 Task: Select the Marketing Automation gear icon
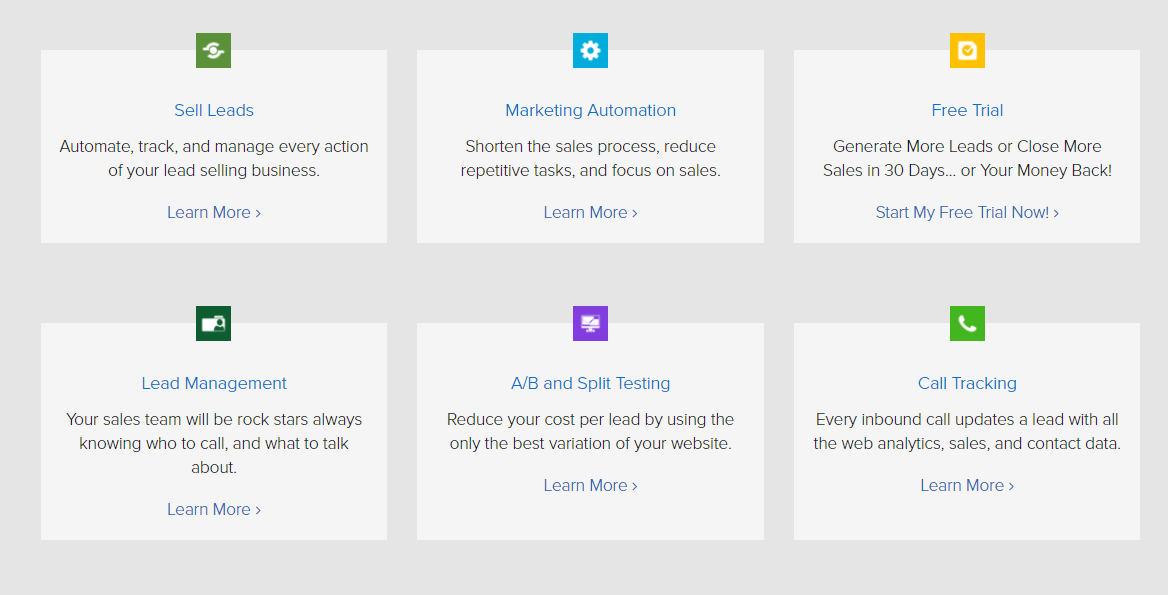pyautogui.click(x=590, y=50)
